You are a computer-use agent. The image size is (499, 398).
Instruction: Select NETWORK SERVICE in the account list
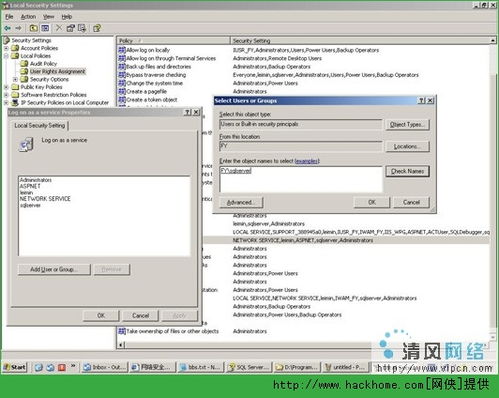45,199
